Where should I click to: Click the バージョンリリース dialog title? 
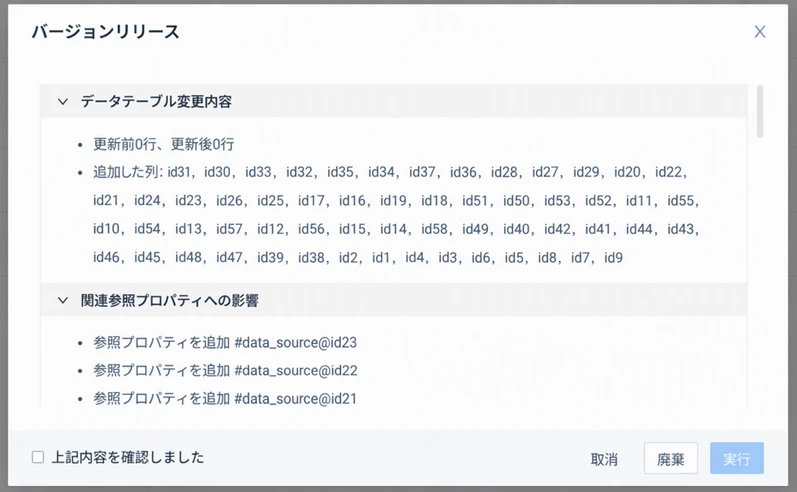click(x=106, y=32)
